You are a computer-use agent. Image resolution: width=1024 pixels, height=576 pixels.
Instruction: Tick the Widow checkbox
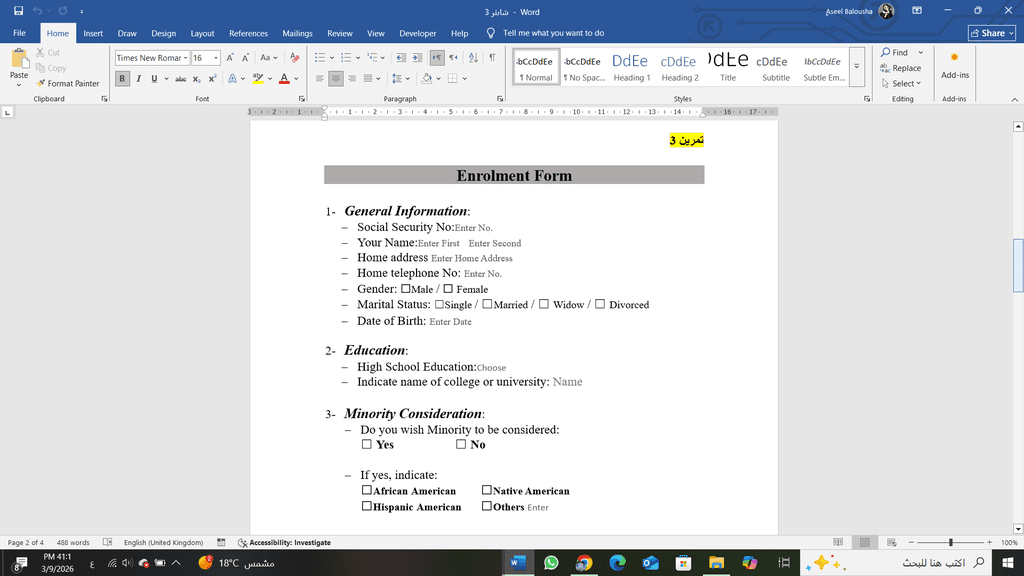point(543,304)
